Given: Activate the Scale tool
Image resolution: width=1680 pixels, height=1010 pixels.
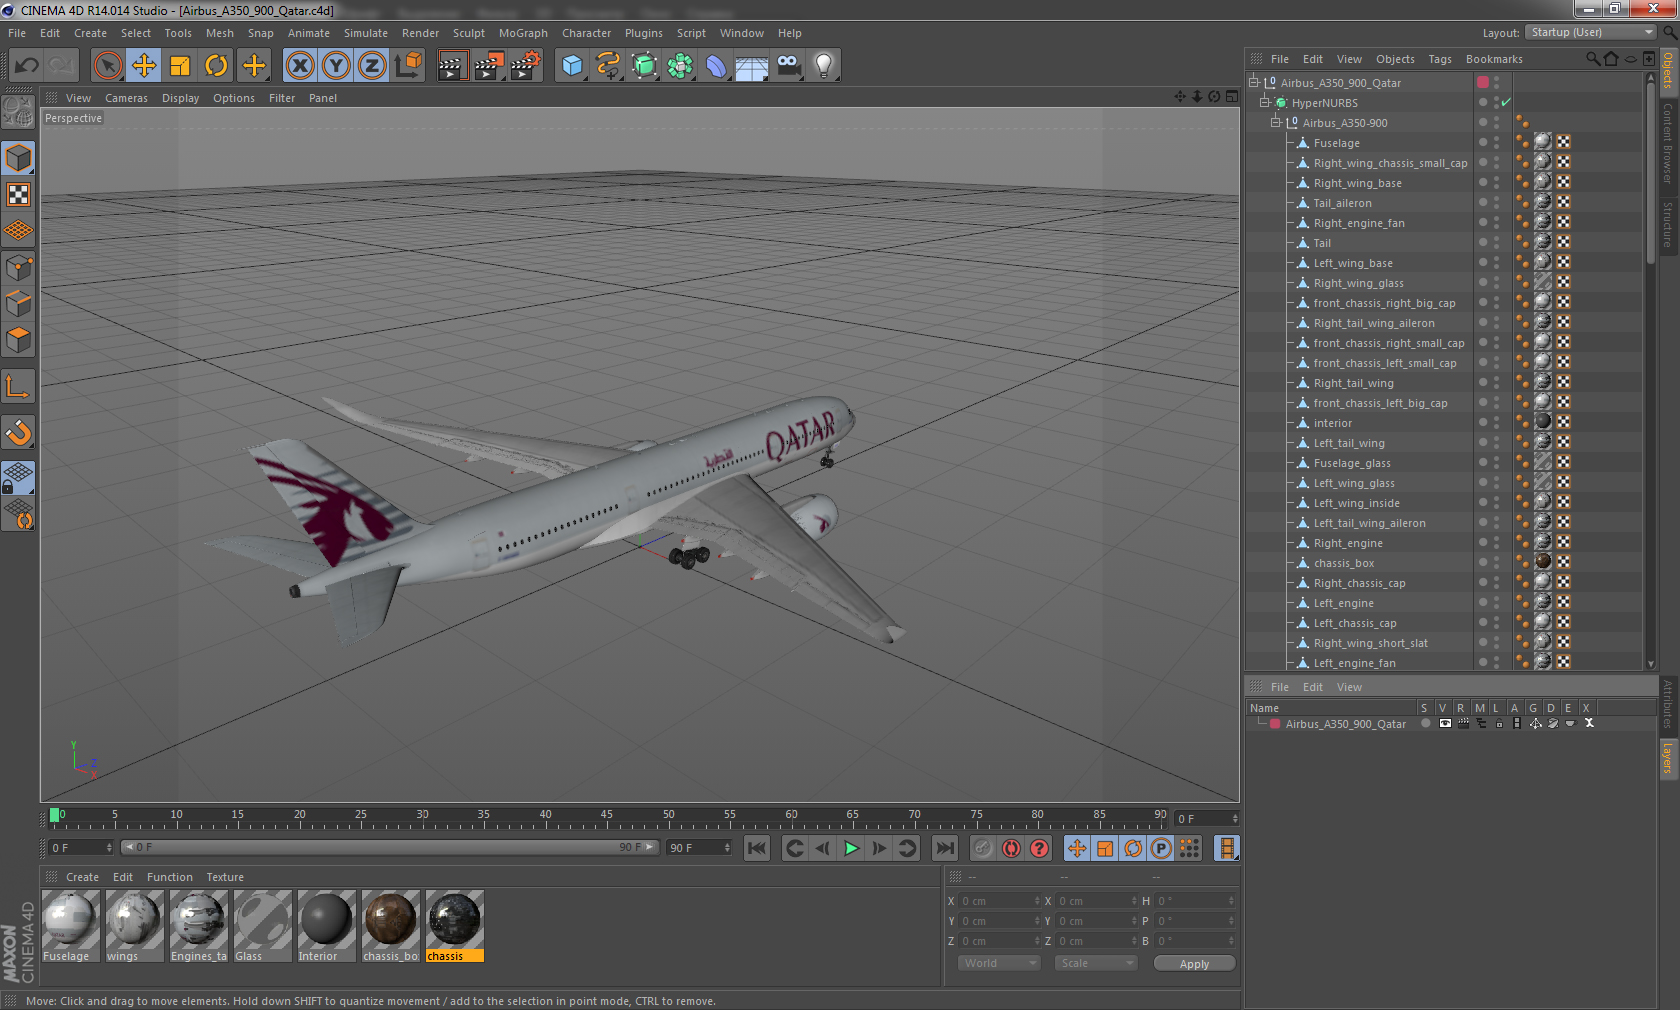Looking at the screenshot, I should point(180,66).
